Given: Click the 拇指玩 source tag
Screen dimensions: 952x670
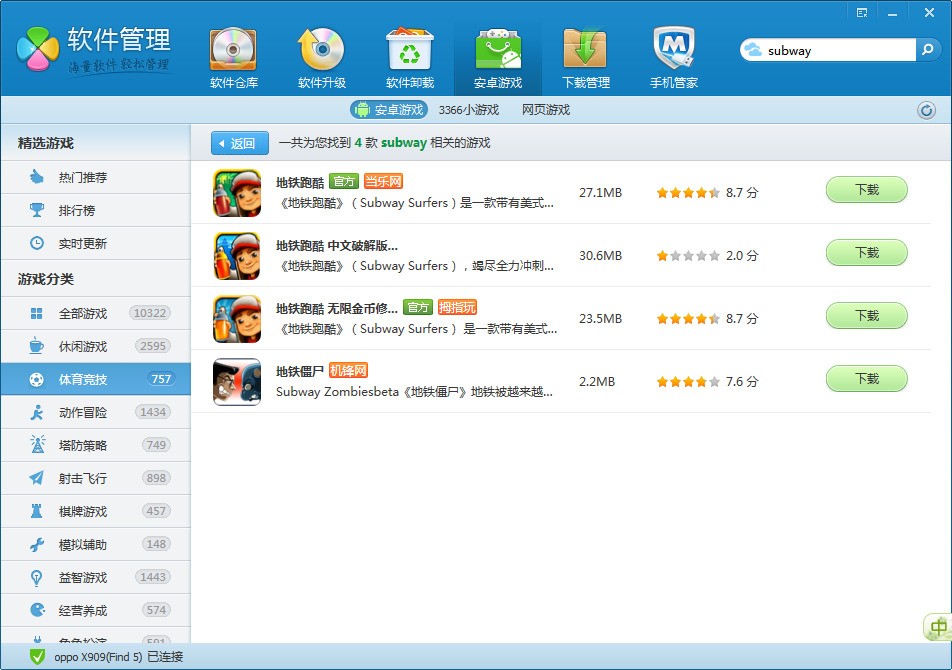Looking at the screenshot, I should (457, 308).
